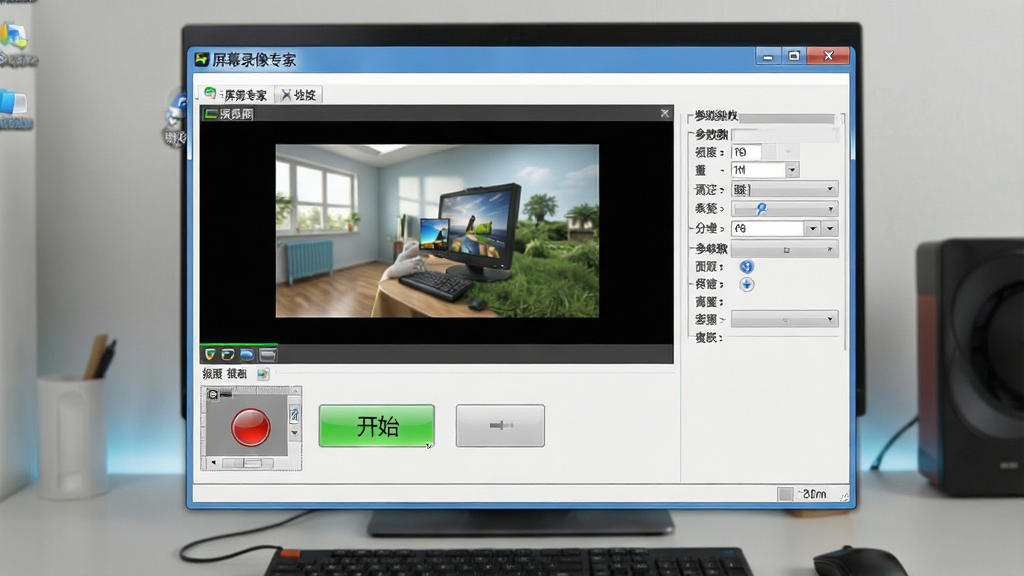Click the small icon above the record panel's down arrow
This screenshot has height=576, width=1024.
295,415
